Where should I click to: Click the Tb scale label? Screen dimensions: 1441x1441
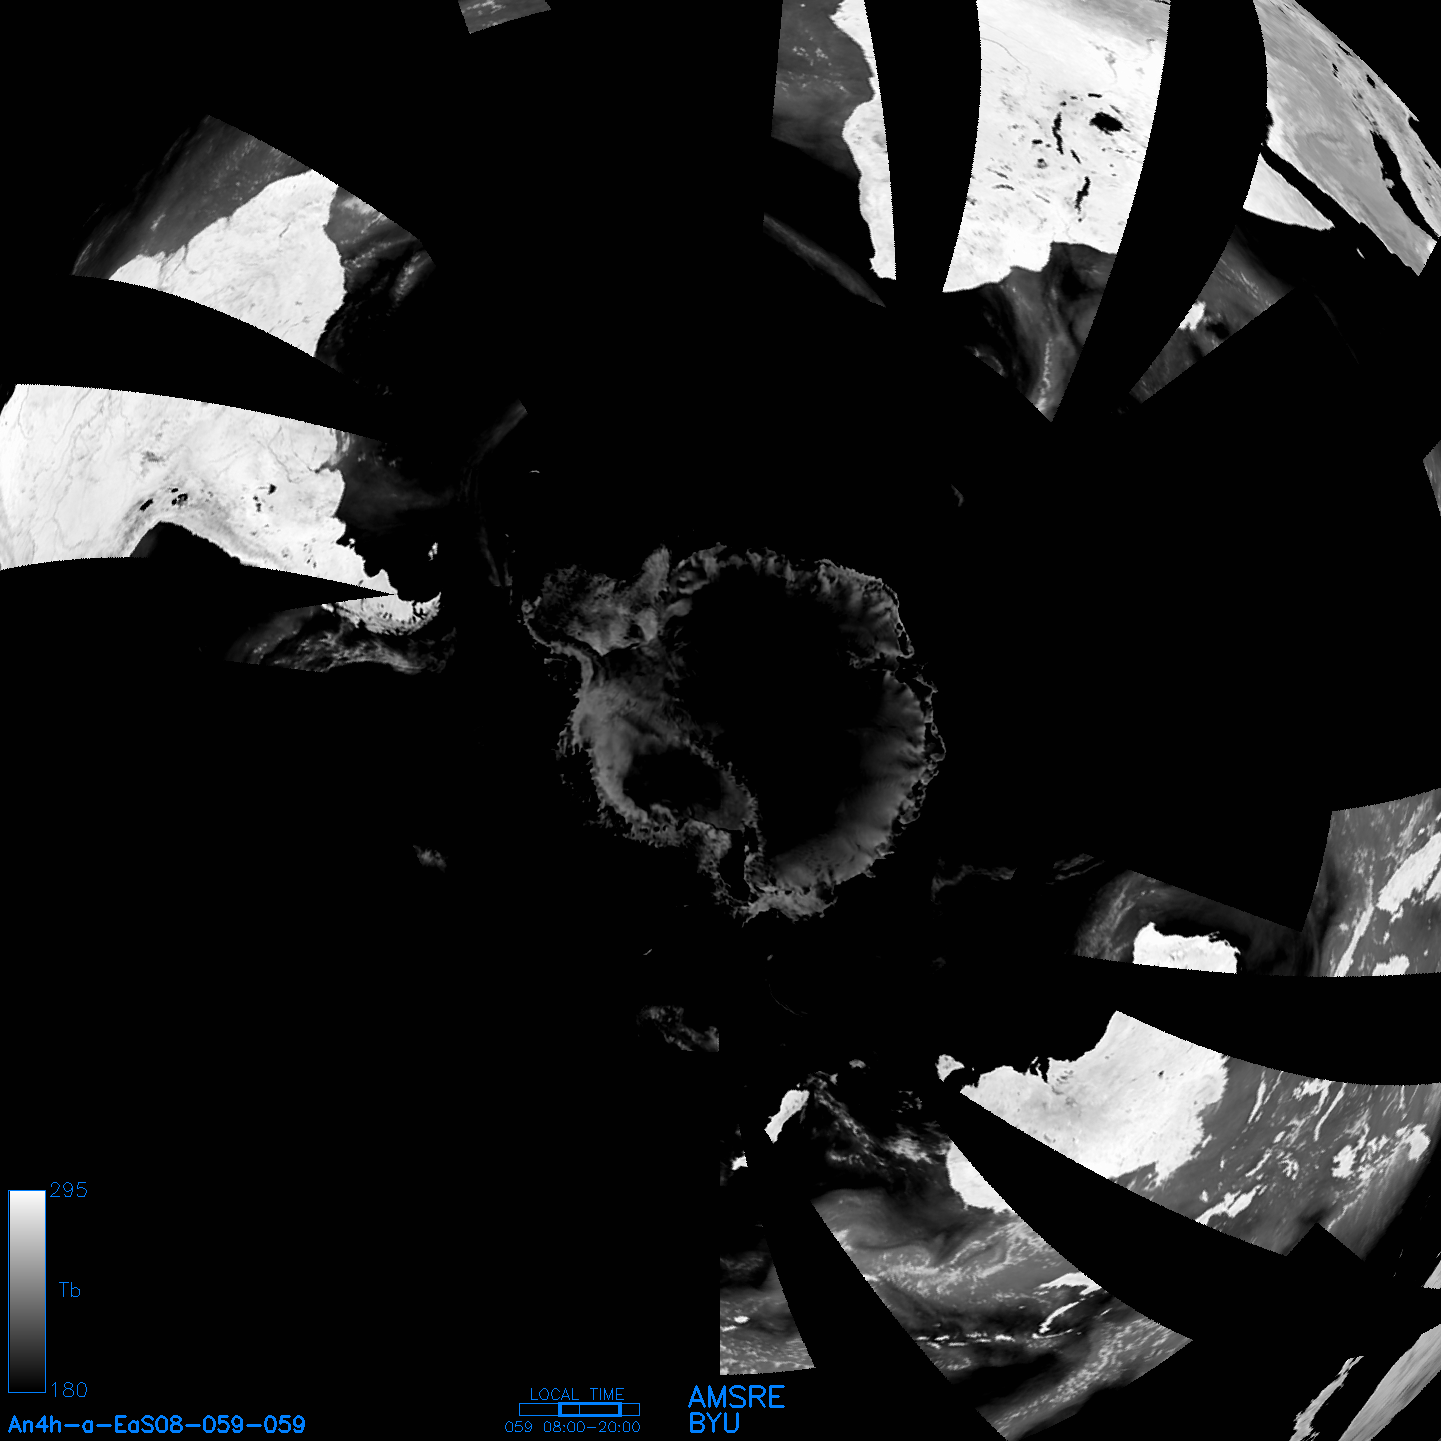pos(69,1290)
